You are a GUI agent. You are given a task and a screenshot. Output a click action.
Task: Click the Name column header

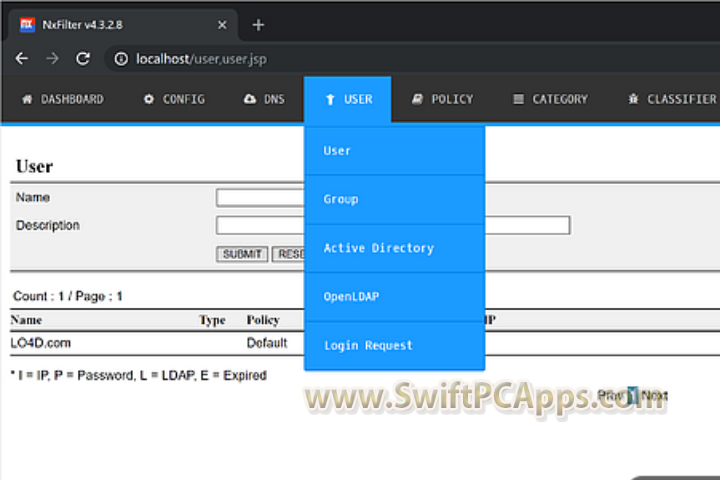click(26, 320)
